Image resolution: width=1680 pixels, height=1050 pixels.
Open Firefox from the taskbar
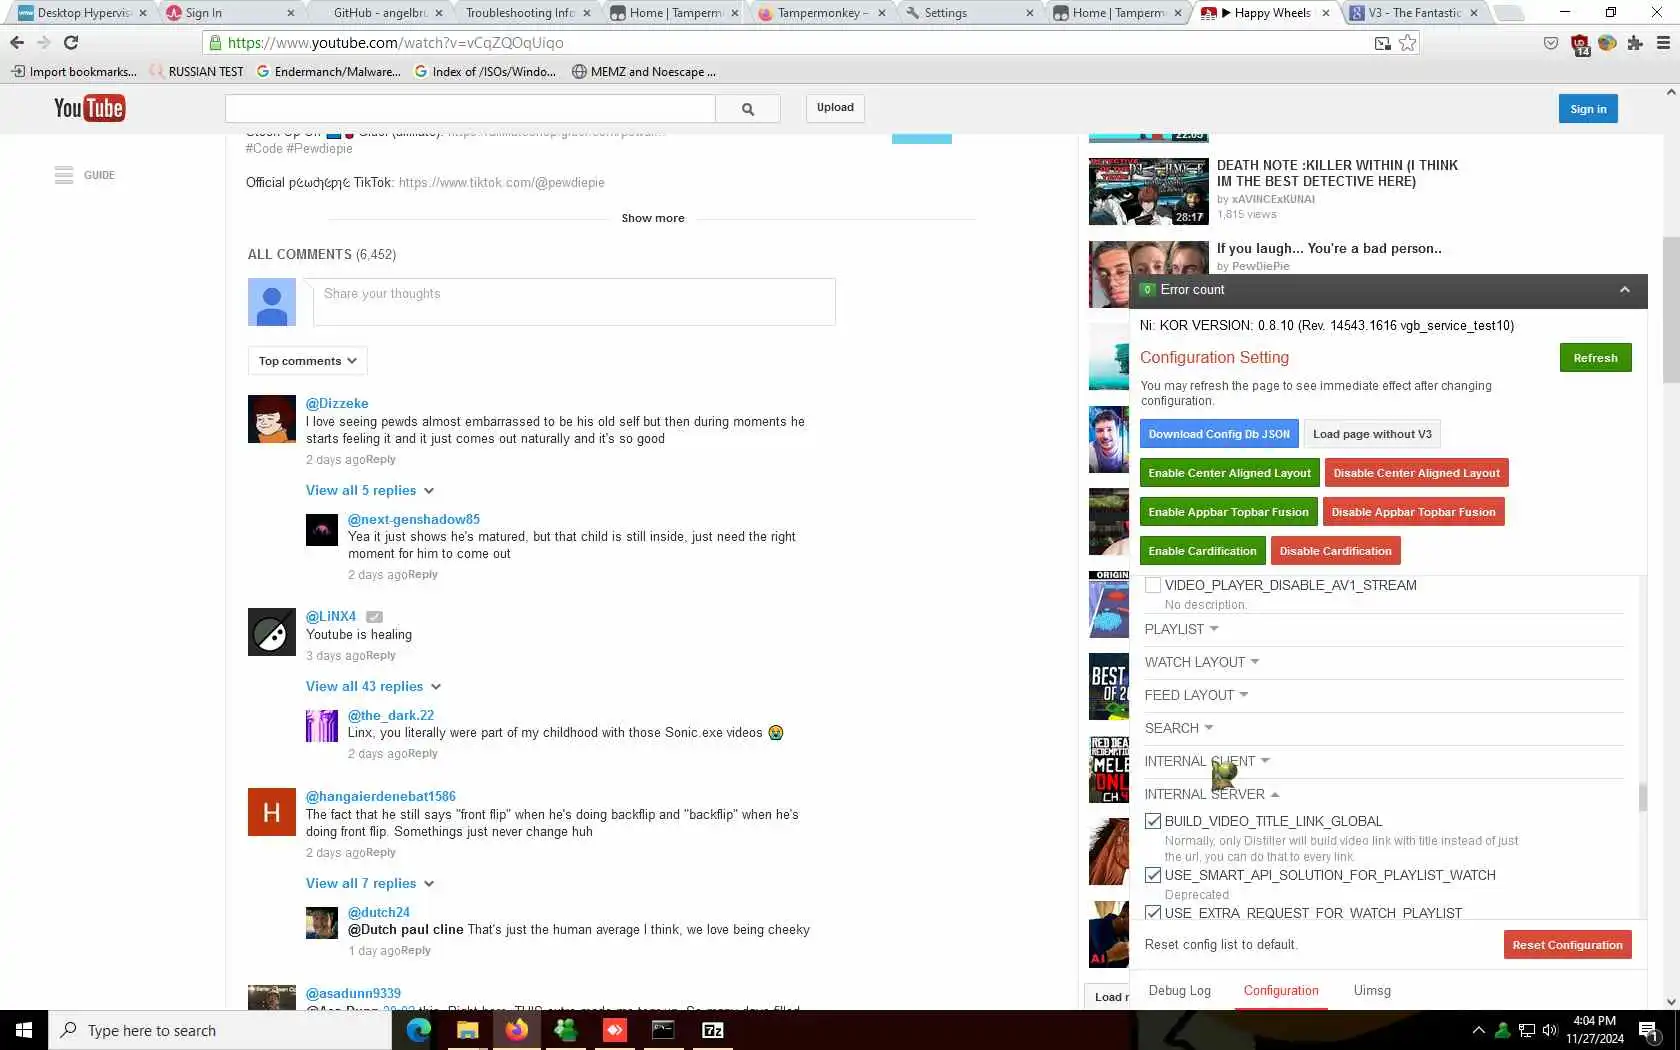point(516,1030)
